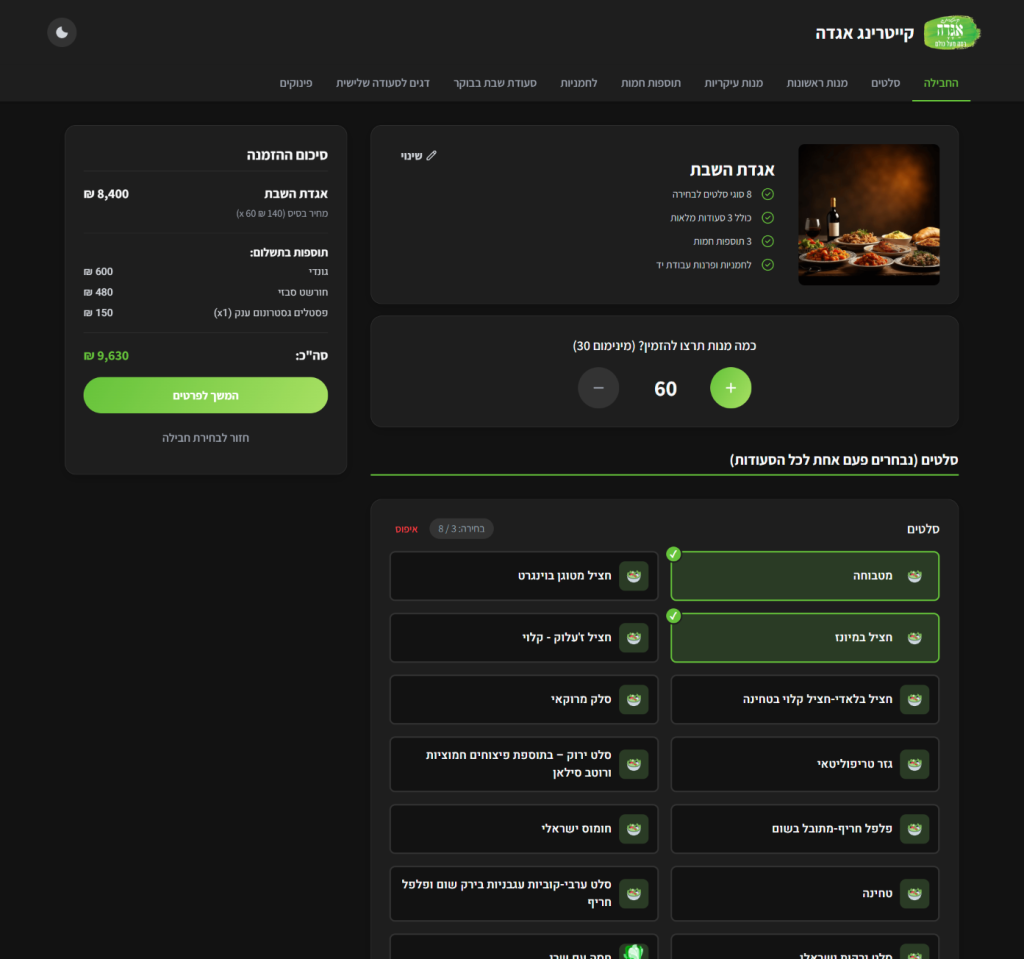This screenshot has width=1024, height=959.
Task: Open the מנות עיקריות tab
Action: [x=733, y=83]
